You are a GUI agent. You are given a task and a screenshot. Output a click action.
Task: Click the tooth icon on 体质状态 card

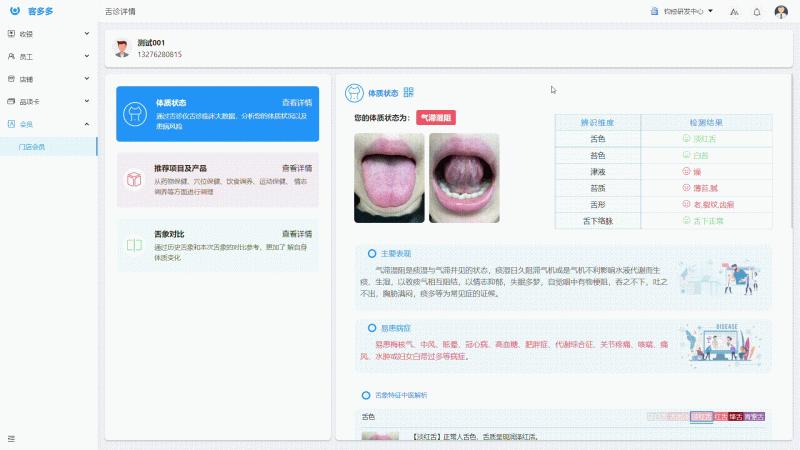(133, 111)
